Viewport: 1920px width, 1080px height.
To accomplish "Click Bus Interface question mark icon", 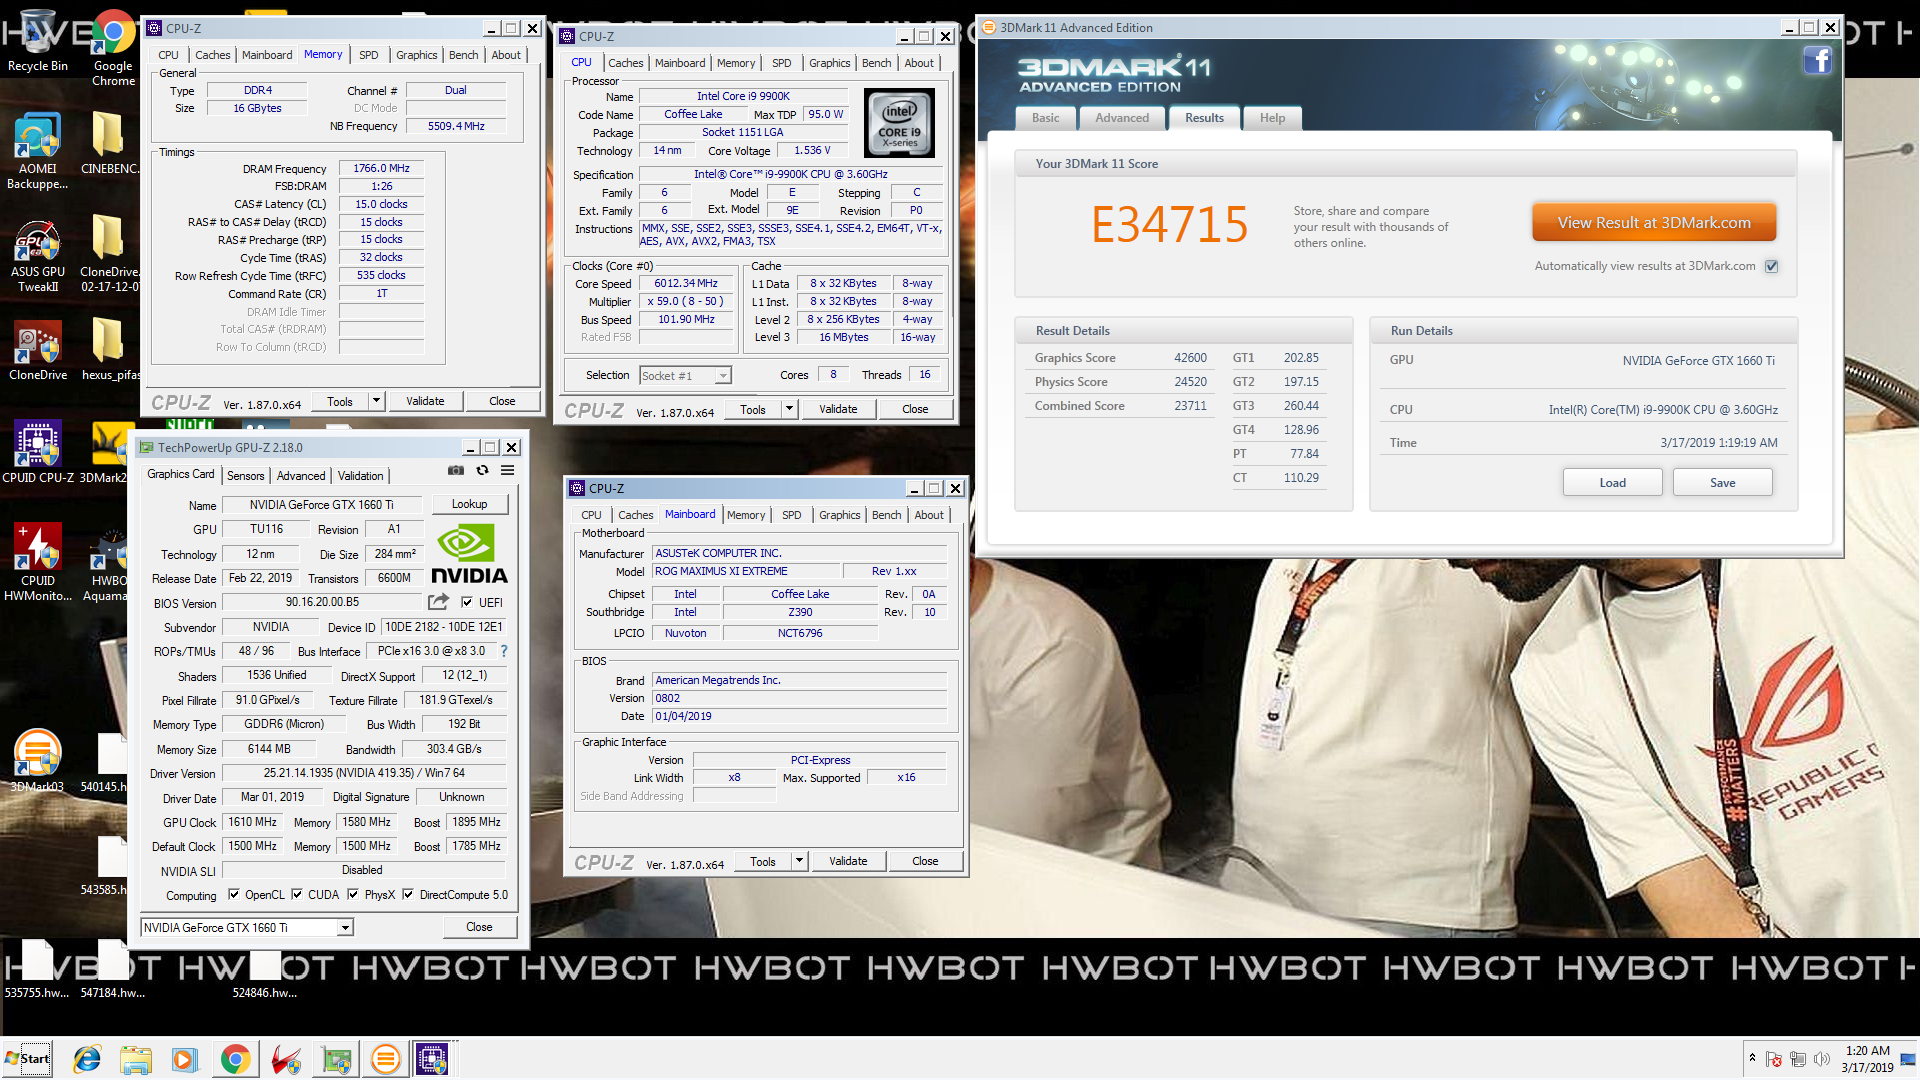I will coord(504,651).
